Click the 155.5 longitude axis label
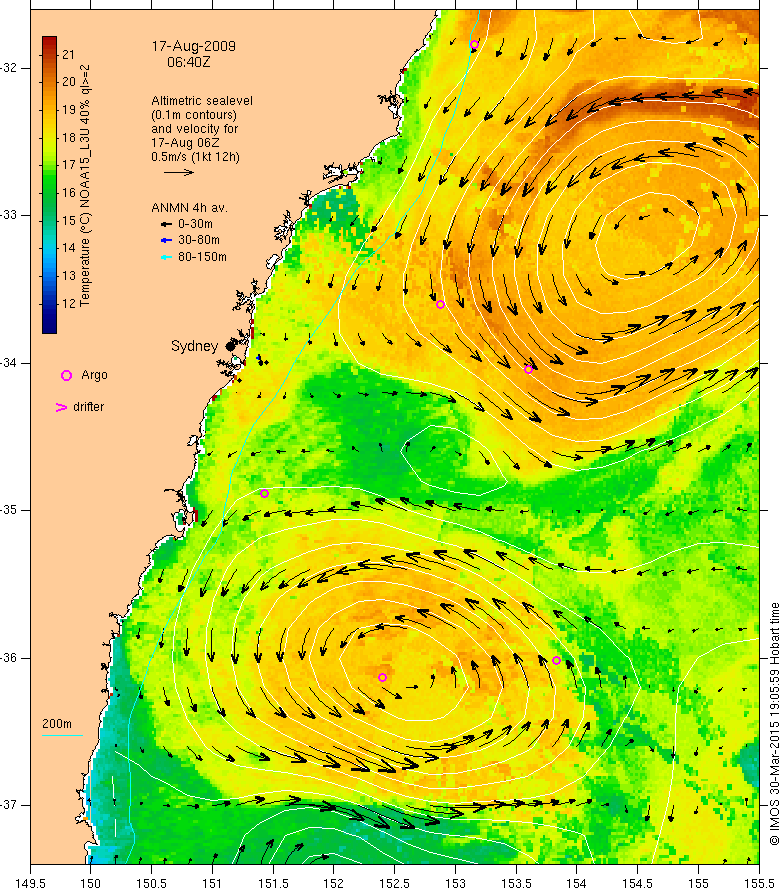 [x=759, y=883]
